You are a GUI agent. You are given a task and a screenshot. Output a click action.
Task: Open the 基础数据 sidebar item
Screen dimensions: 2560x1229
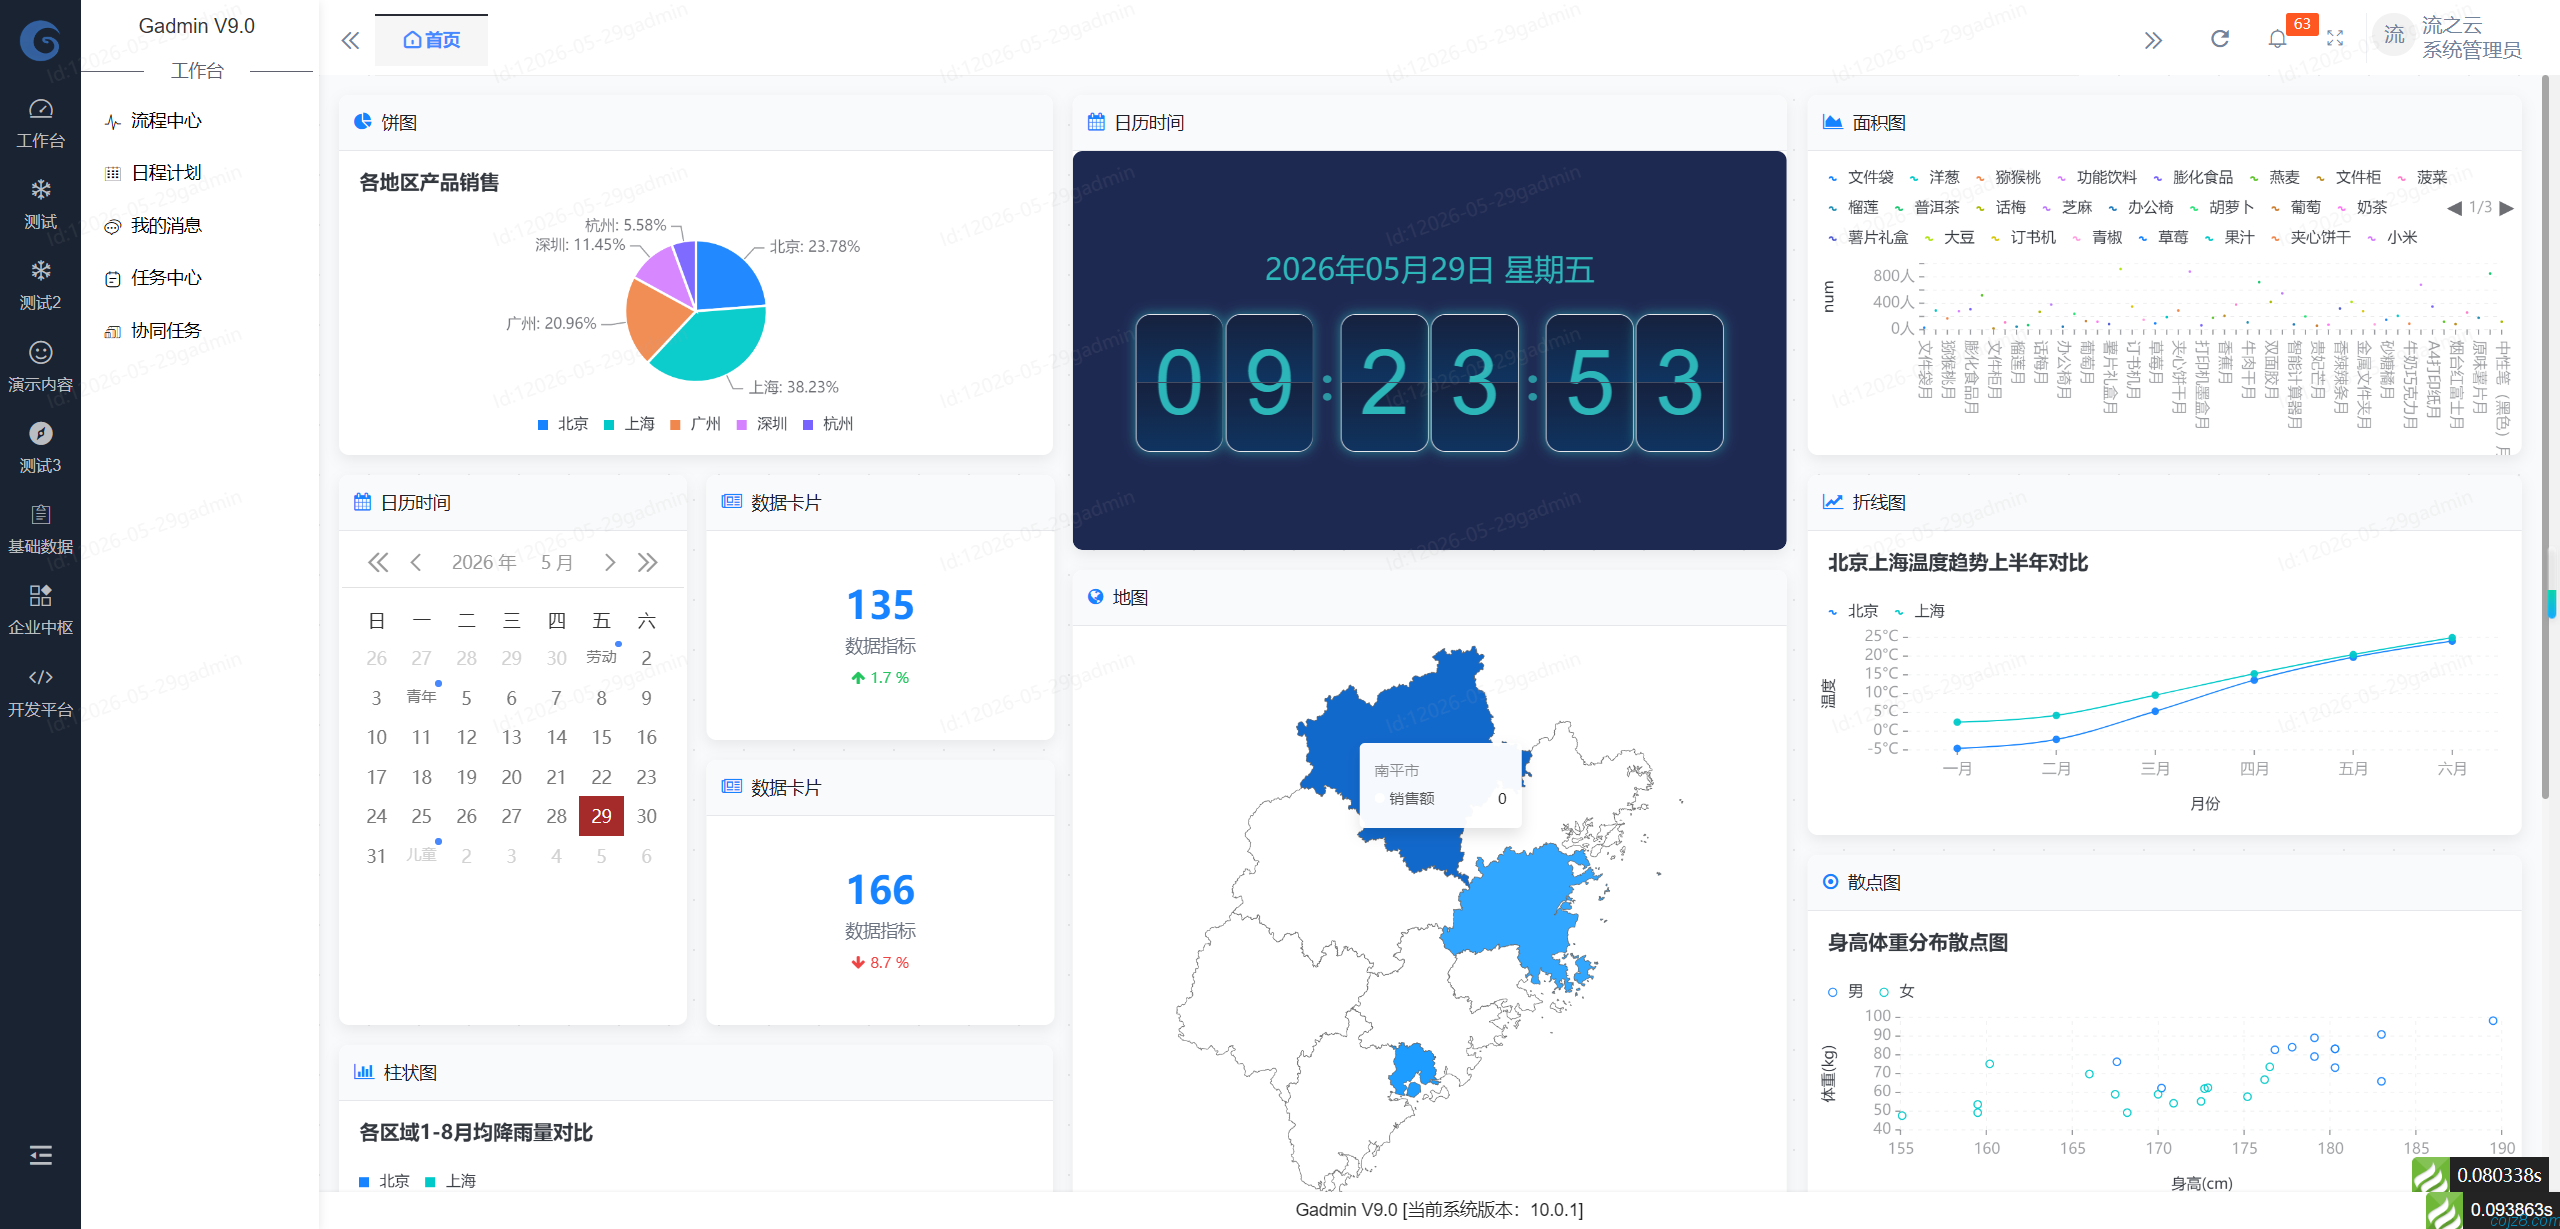[x=40, y=530]
